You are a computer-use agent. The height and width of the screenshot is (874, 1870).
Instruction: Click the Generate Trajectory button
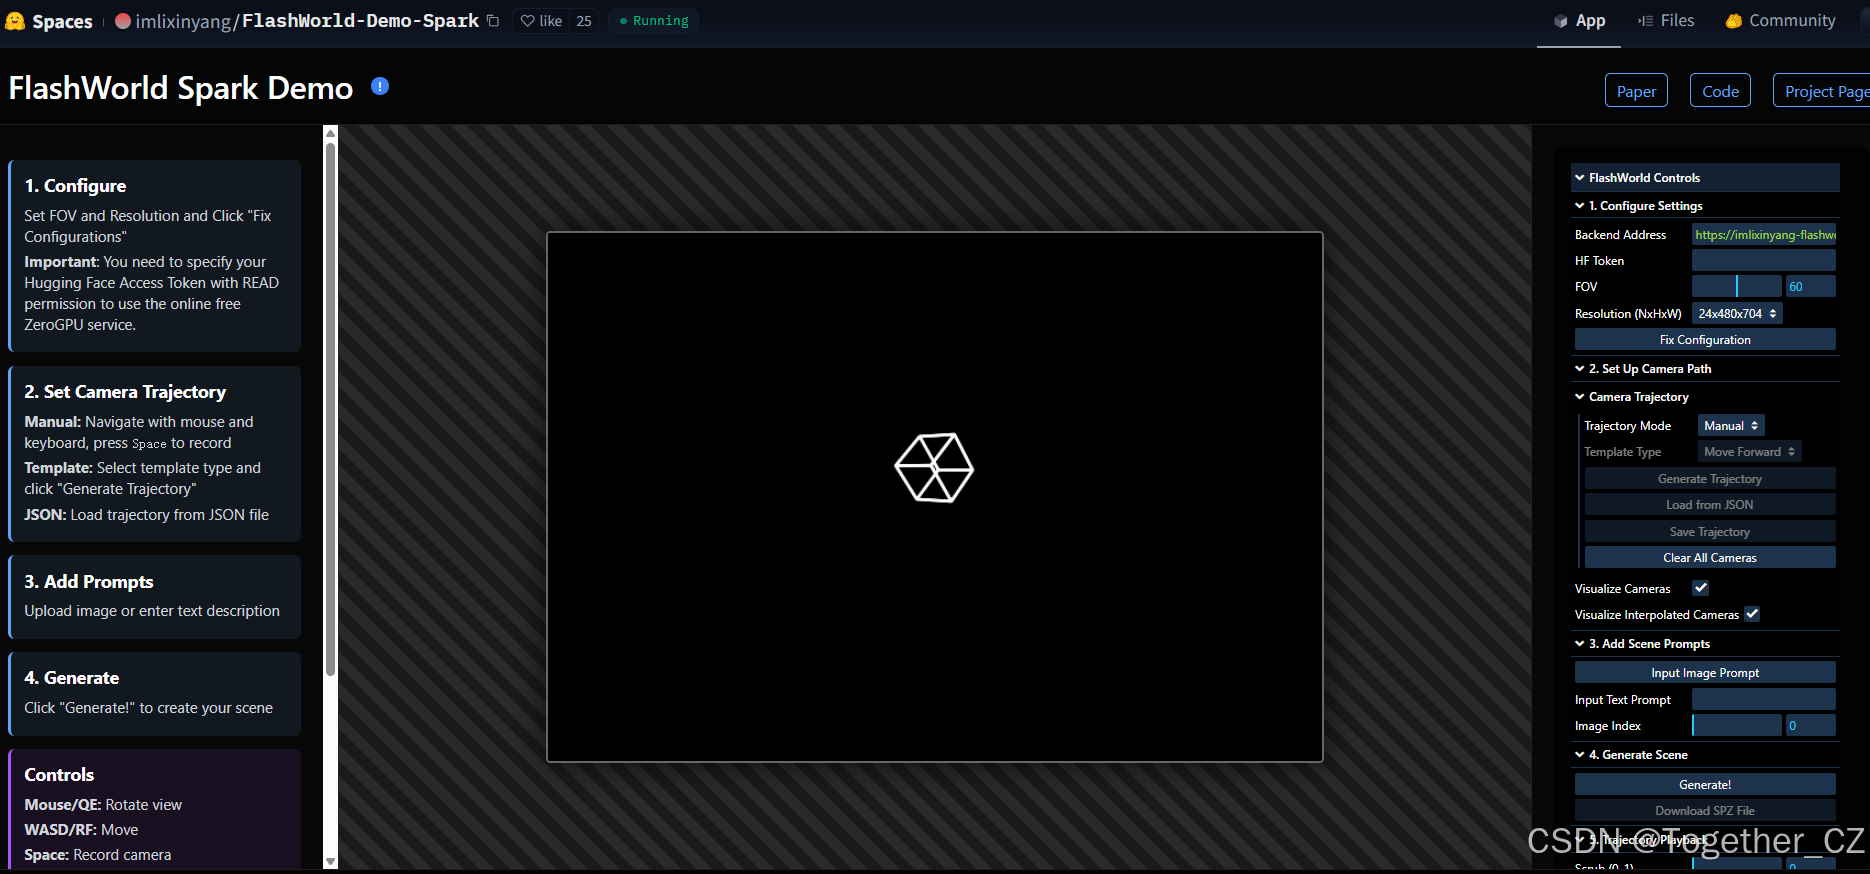pyautogui.click(x=1710, y=478)
